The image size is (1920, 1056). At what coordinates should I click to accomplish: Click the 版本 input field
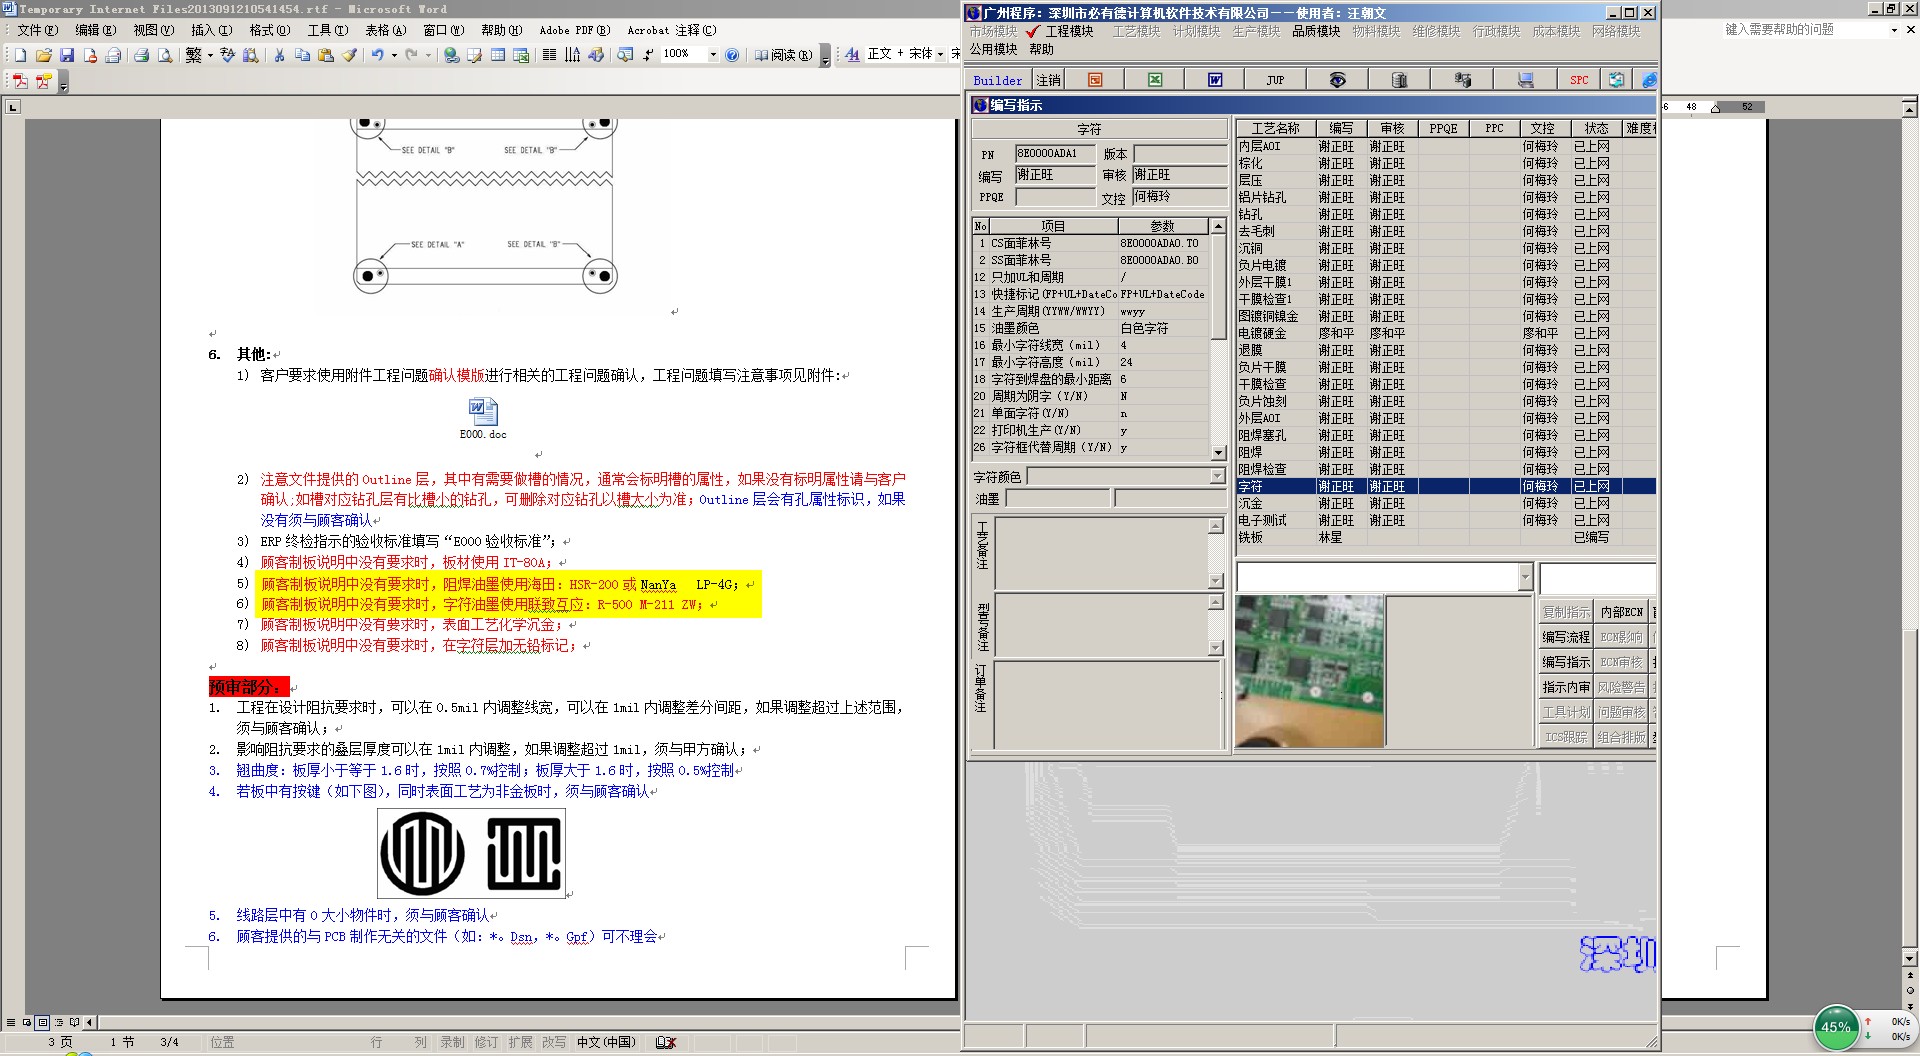tap(1179, 153)
